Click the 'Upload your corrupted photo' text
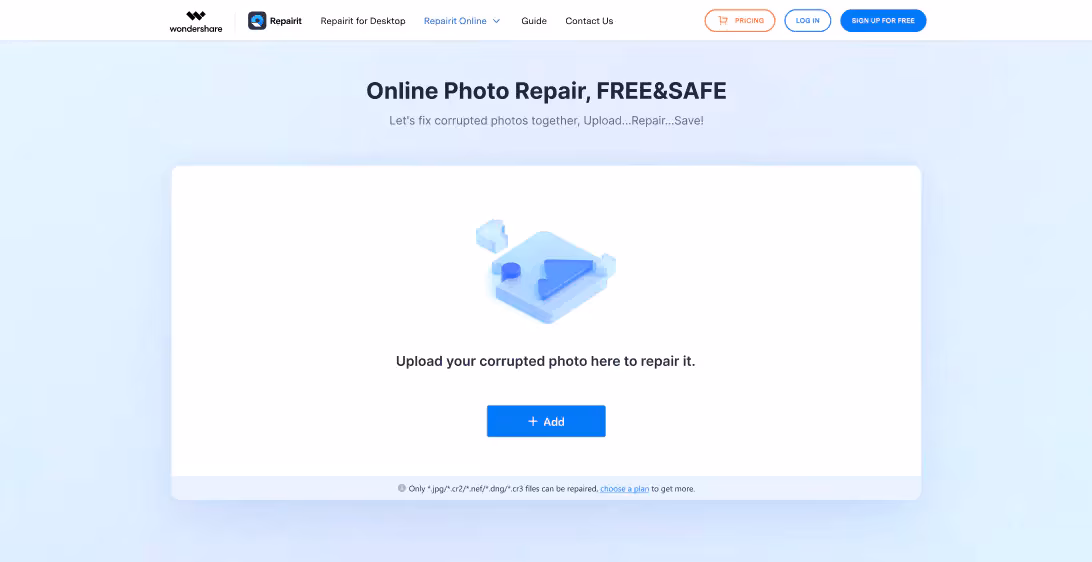The height and width of the screenshot is (562, 1092). (x=546, y=361)
